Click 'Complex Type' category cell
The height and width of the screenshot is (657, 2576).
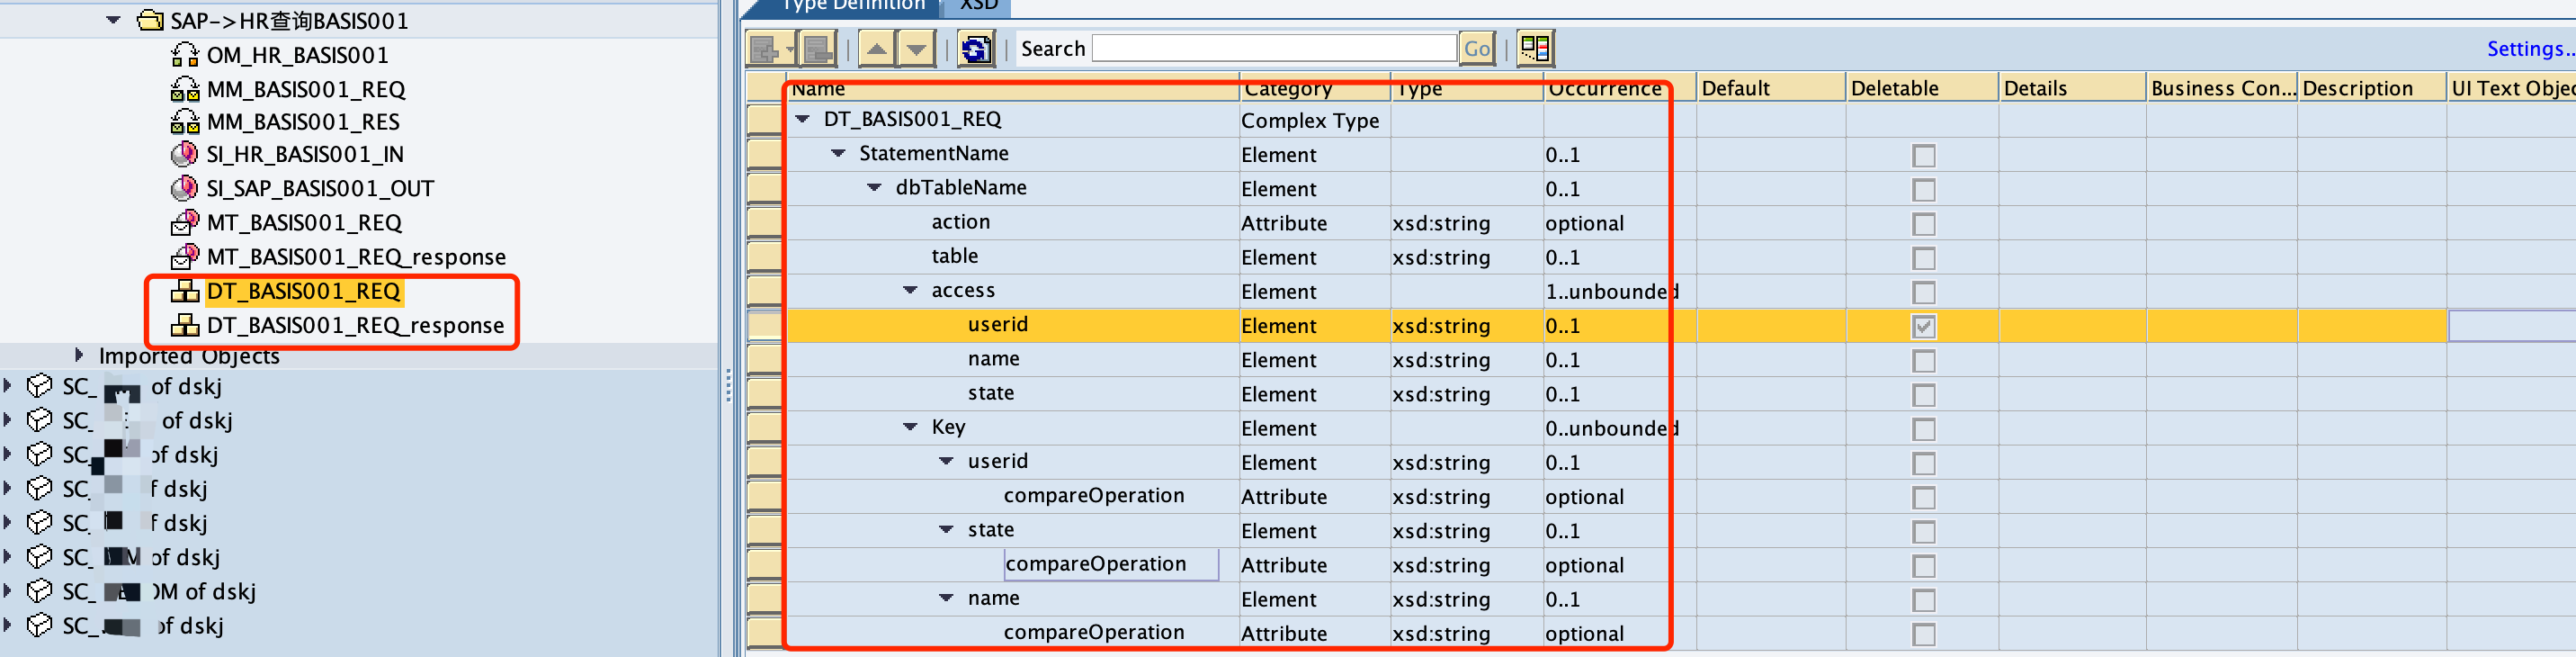coord(1310,121)
